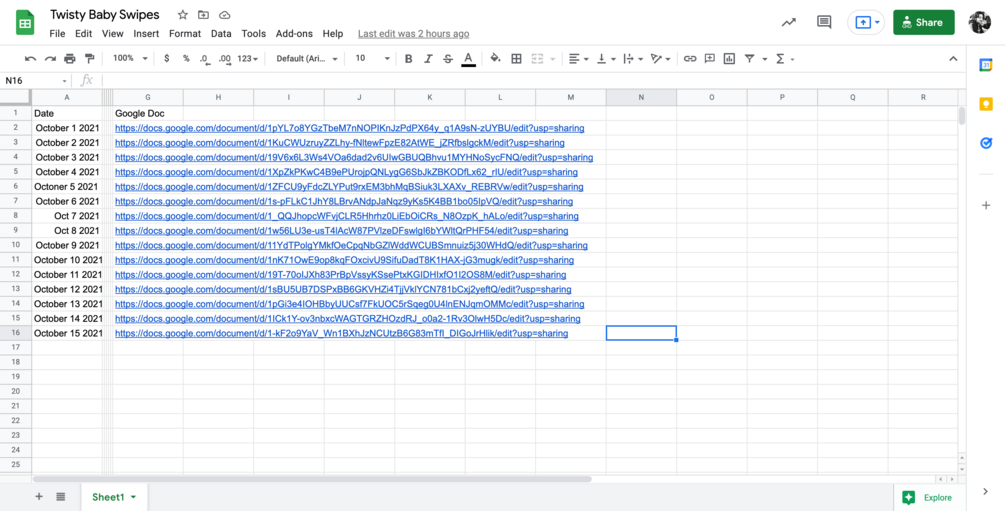This screenshot has height=511, width=1005.
Task: Open the fill color picker
Action: click(495, 58)
